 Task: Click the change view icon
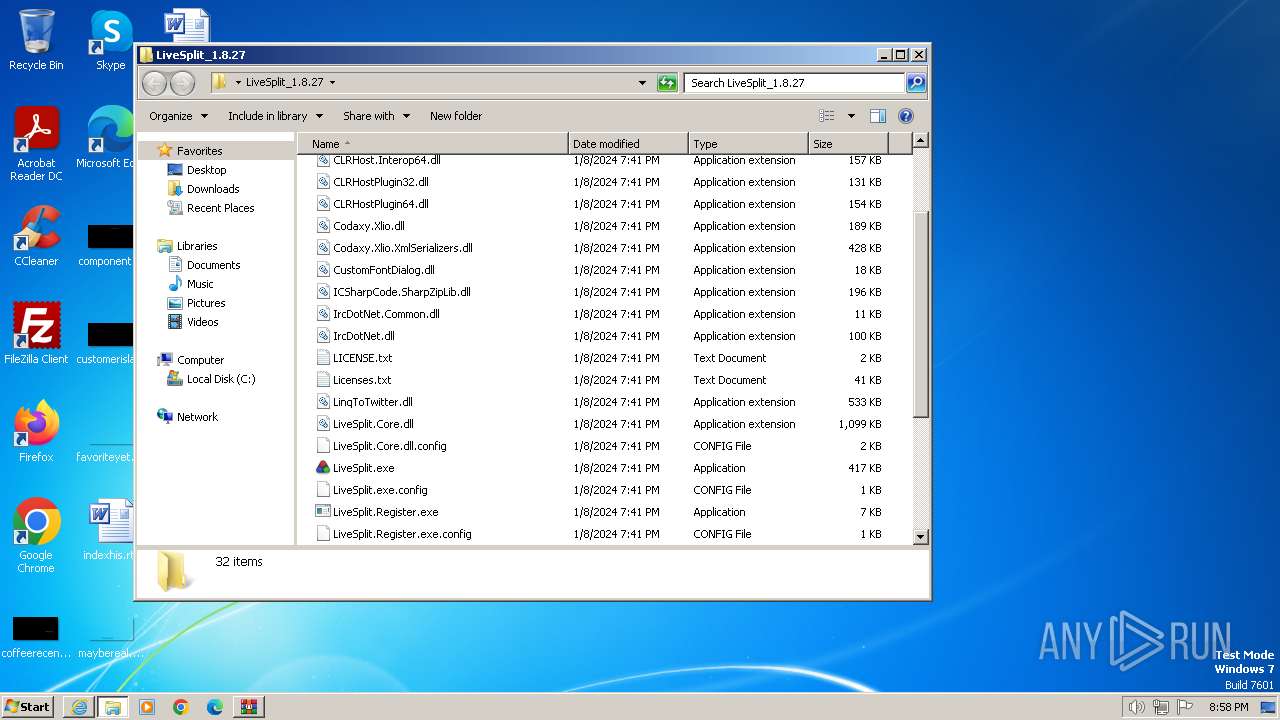[x=827, y=116]
